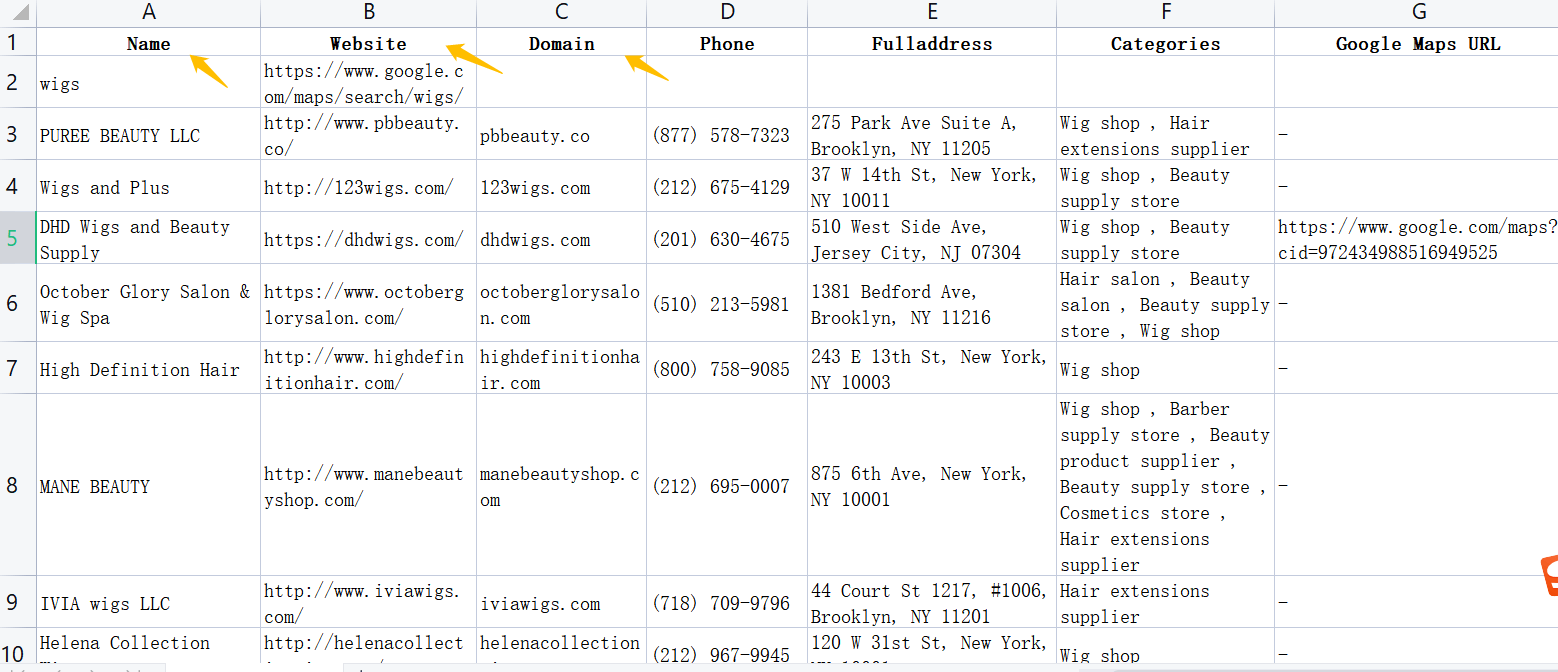Select the https://dhdwigs.com/ cell

369,238
